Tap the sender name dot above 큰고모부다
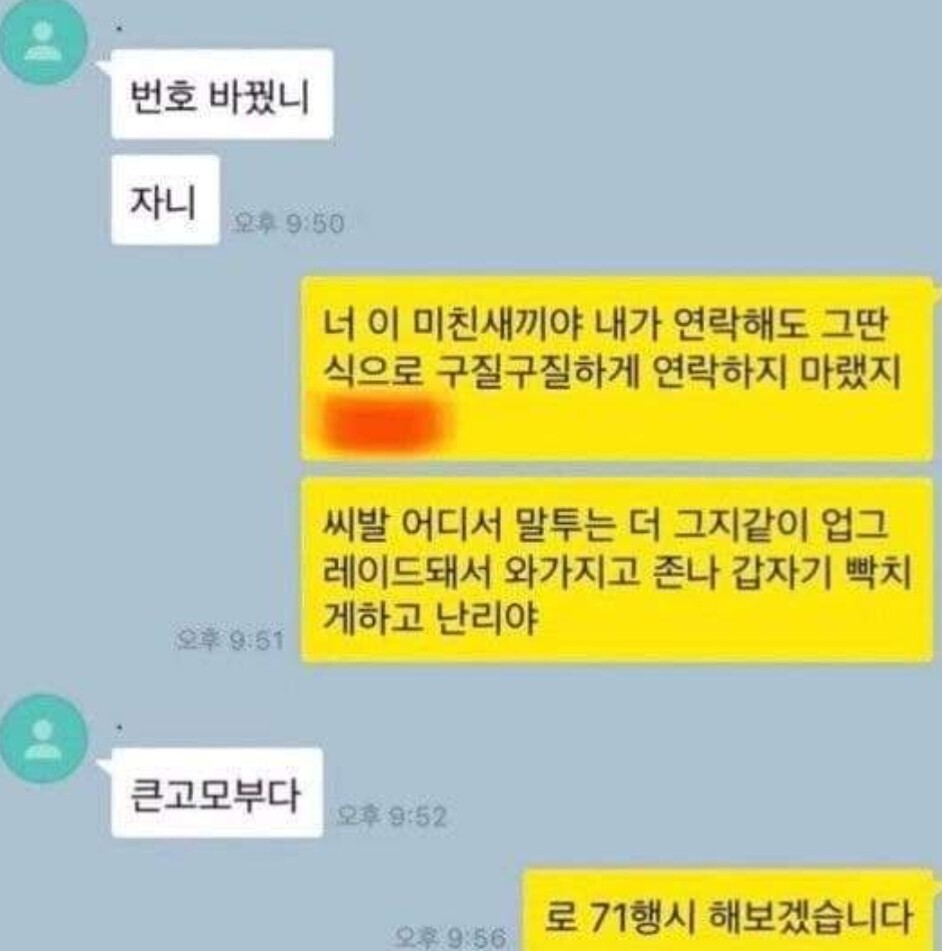Screen dimensions: 942x951 (x=119, y=727)
